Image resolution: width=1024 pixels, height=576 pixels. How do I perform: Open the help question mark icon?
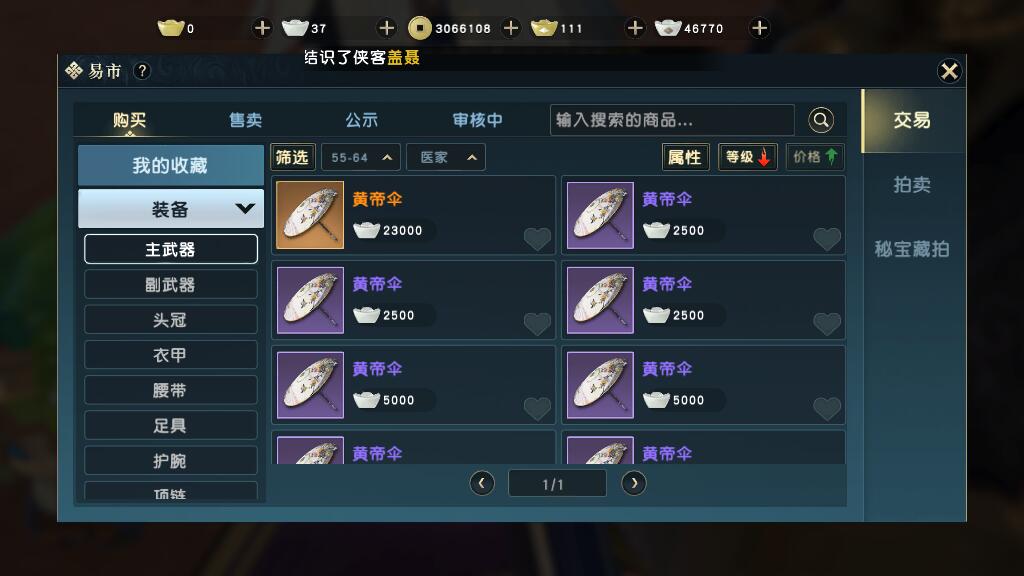(142, 71)
